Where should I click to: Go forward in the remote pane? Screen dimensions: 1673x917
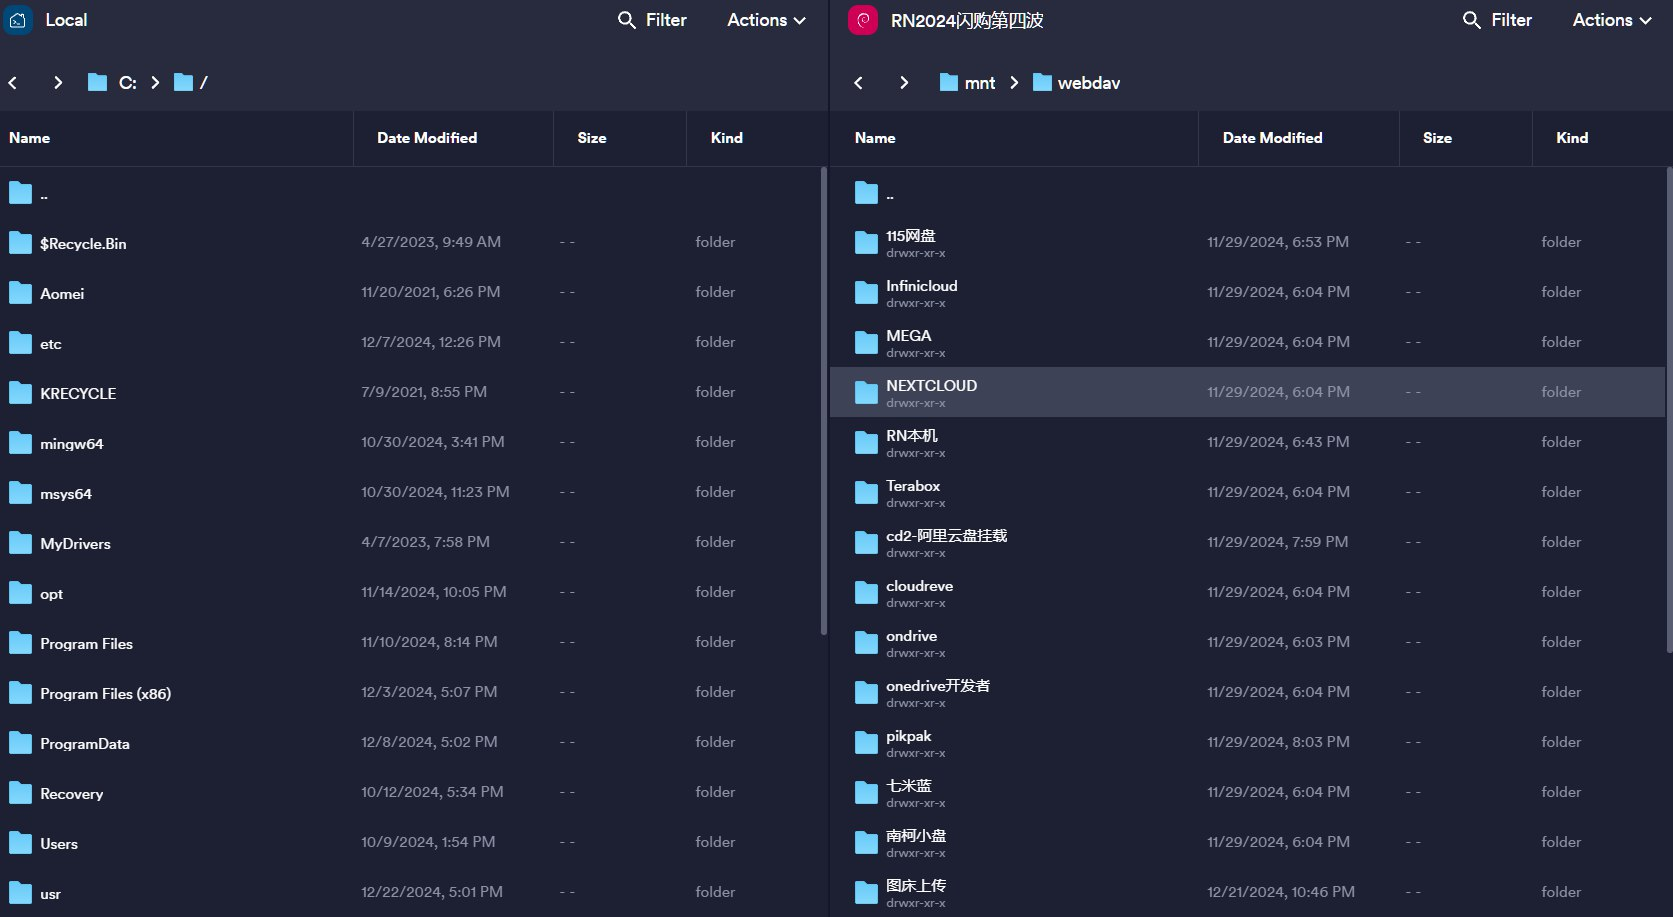904,83
